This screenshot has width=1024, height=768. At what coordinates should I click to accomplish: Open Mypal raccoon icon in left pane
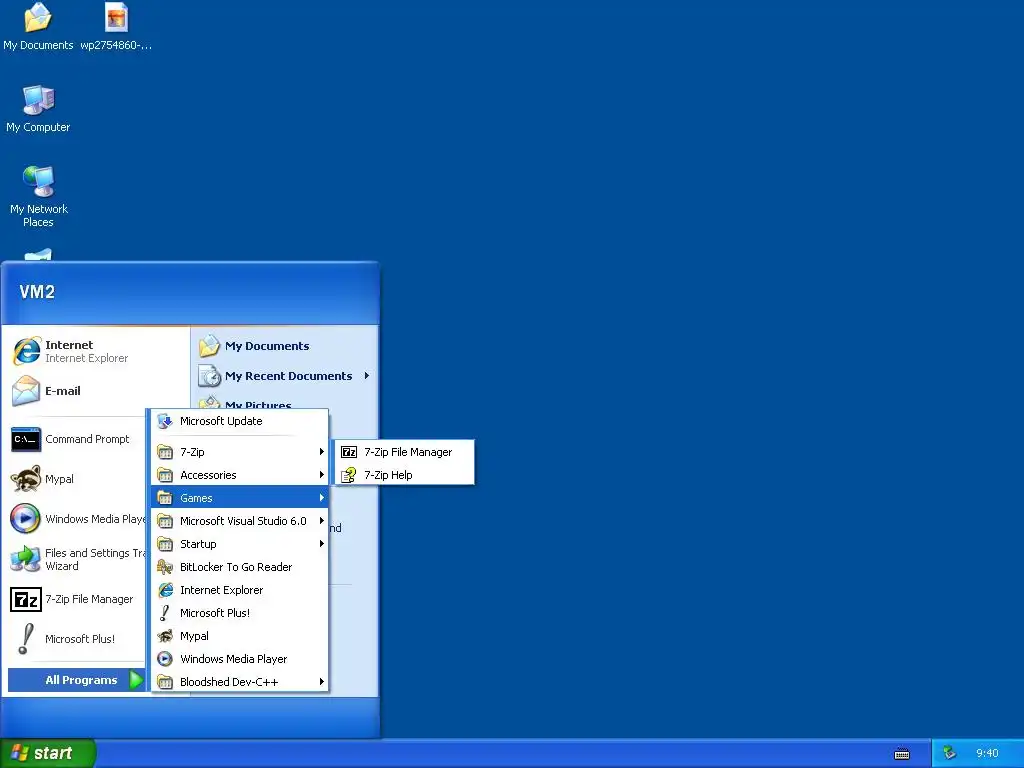click(x=25, y=479)
